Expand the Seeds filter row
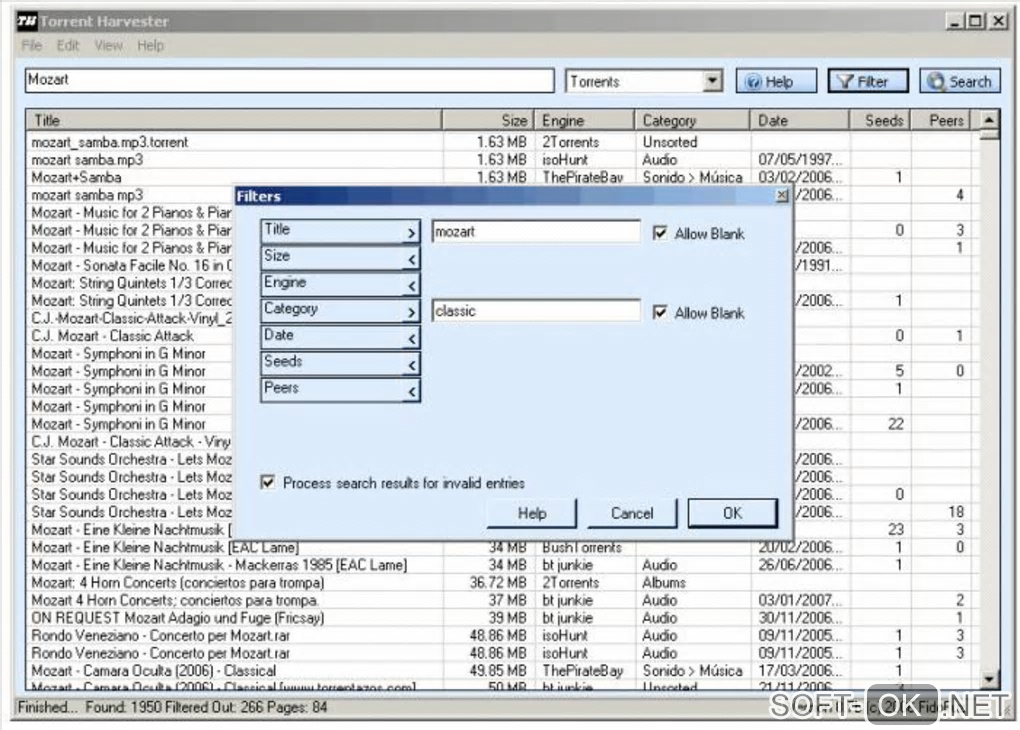This screenshot has height=730, width=1020. point(411,365)
